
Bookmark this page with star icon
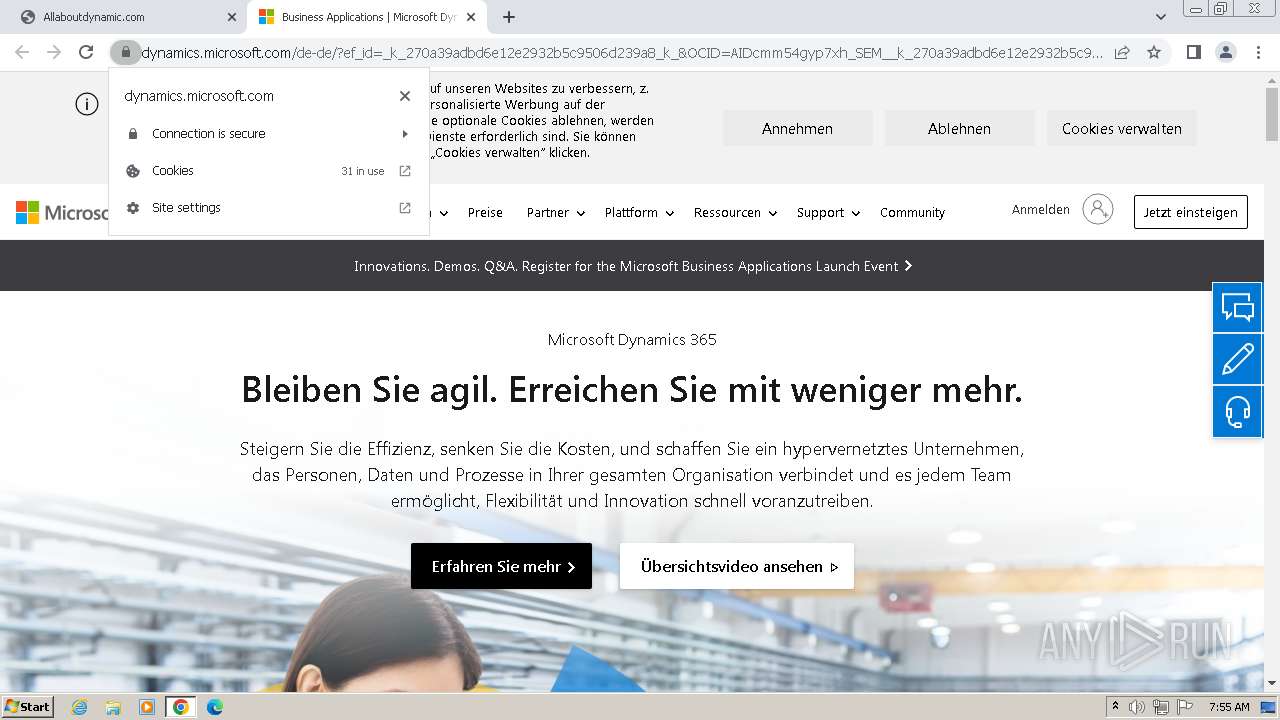(x=1154, y=52)
